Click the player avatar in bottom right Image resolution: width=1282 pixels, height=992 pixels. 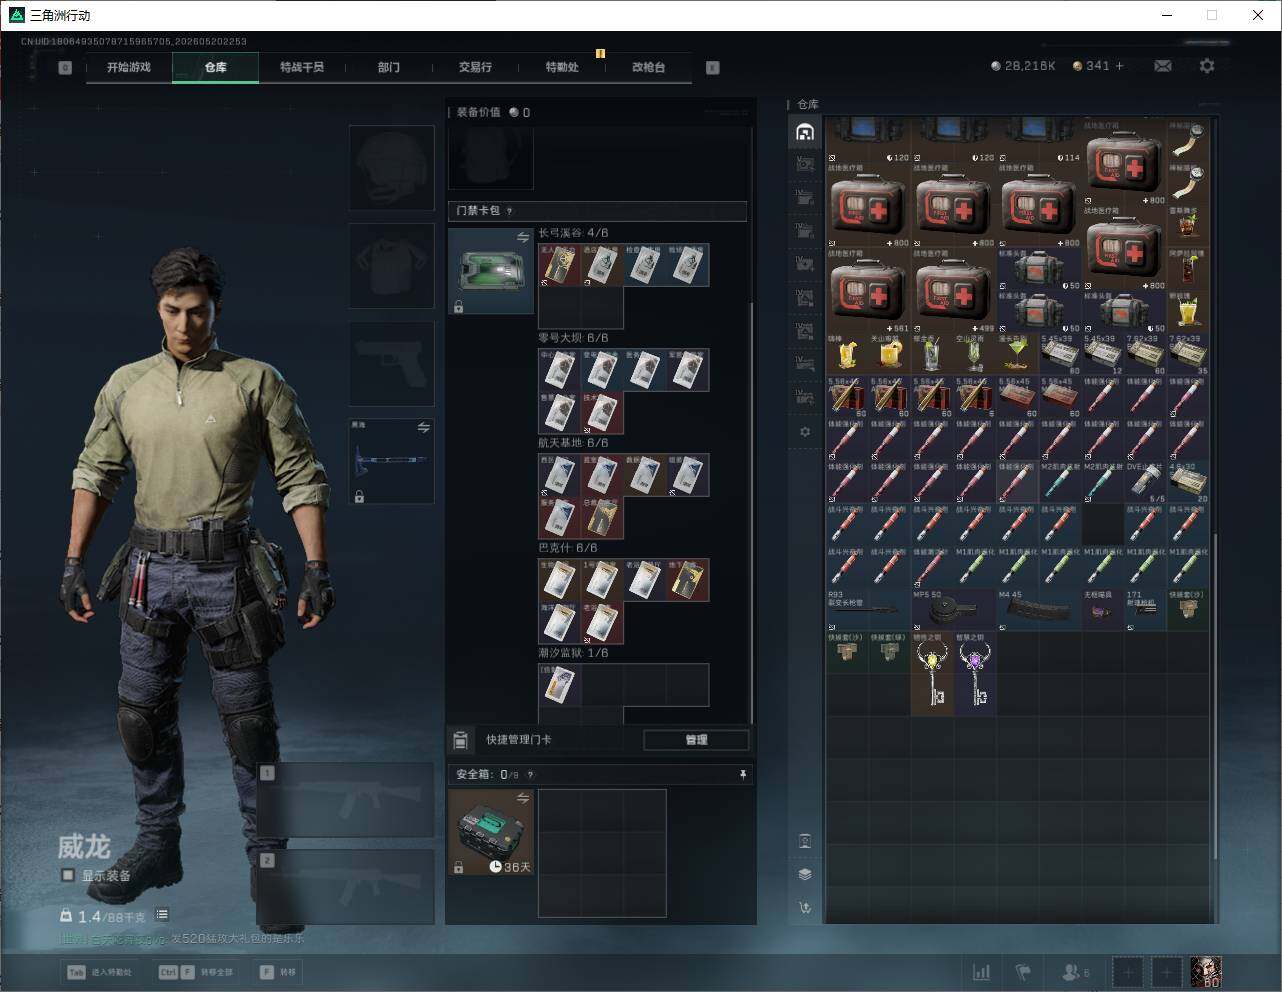click(x=1206, y=972)
